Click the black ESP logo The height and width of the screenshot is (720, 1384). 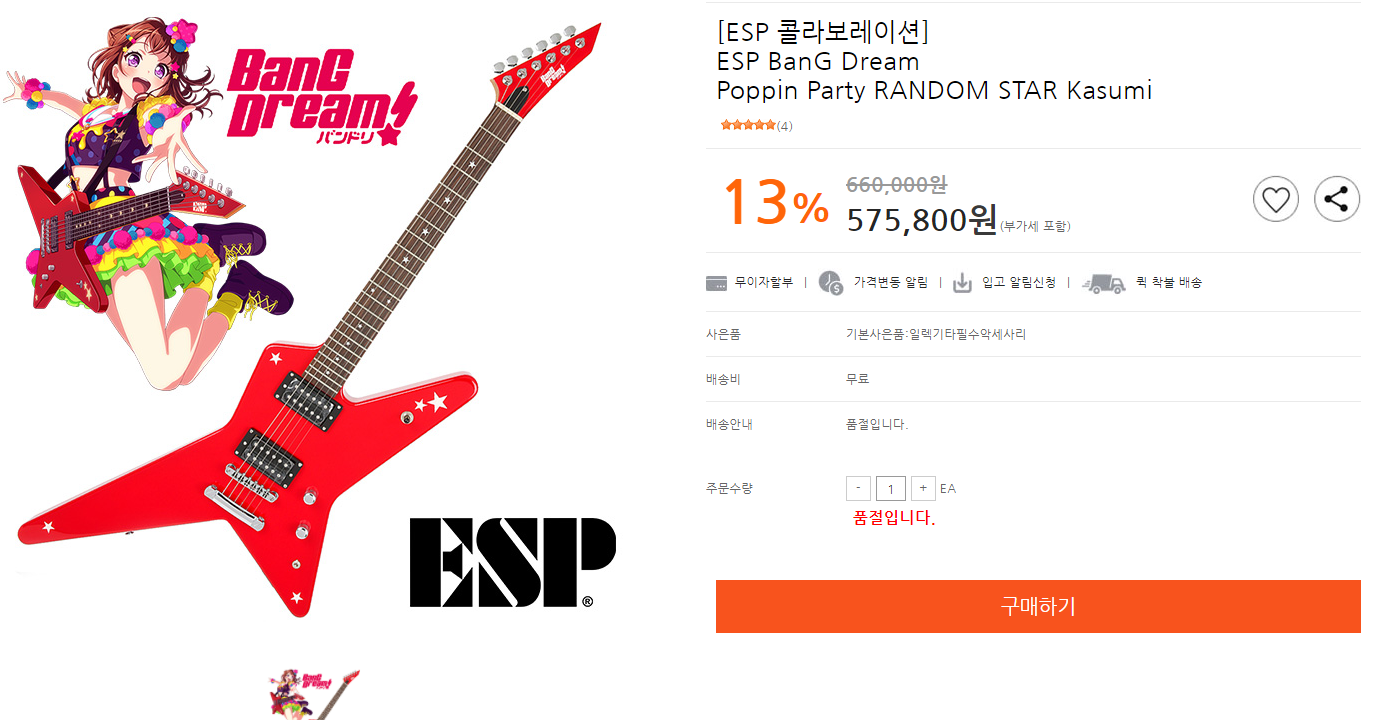[512, 562]
